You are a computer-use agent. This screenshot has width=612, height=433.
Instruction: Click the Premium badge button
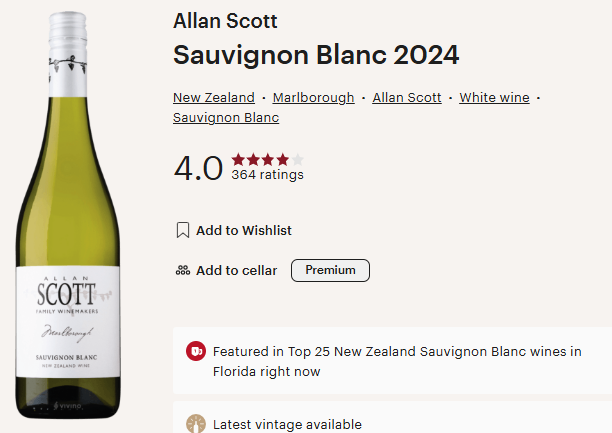coord(330,270)
